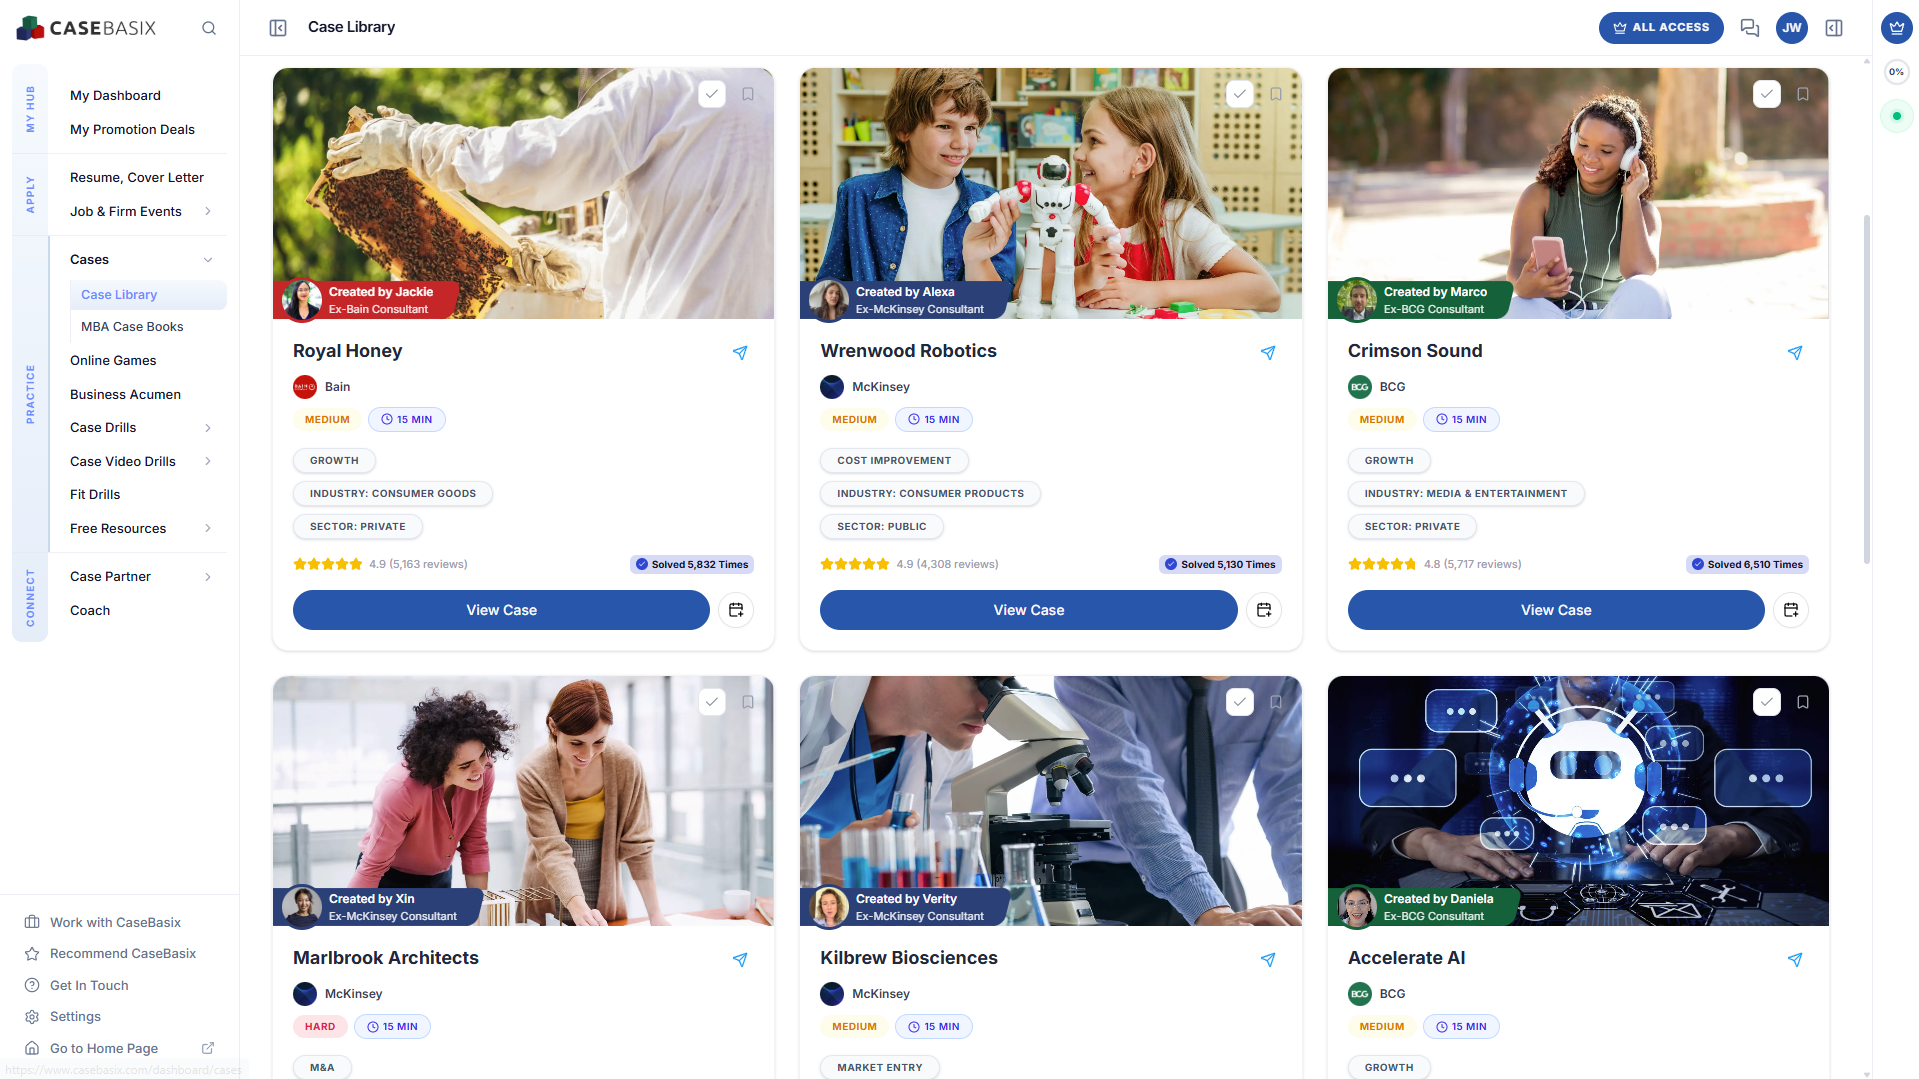The image size is (1919, 1079).
Task: Bookmark the Royal Honey case
Action: [748, 94]
